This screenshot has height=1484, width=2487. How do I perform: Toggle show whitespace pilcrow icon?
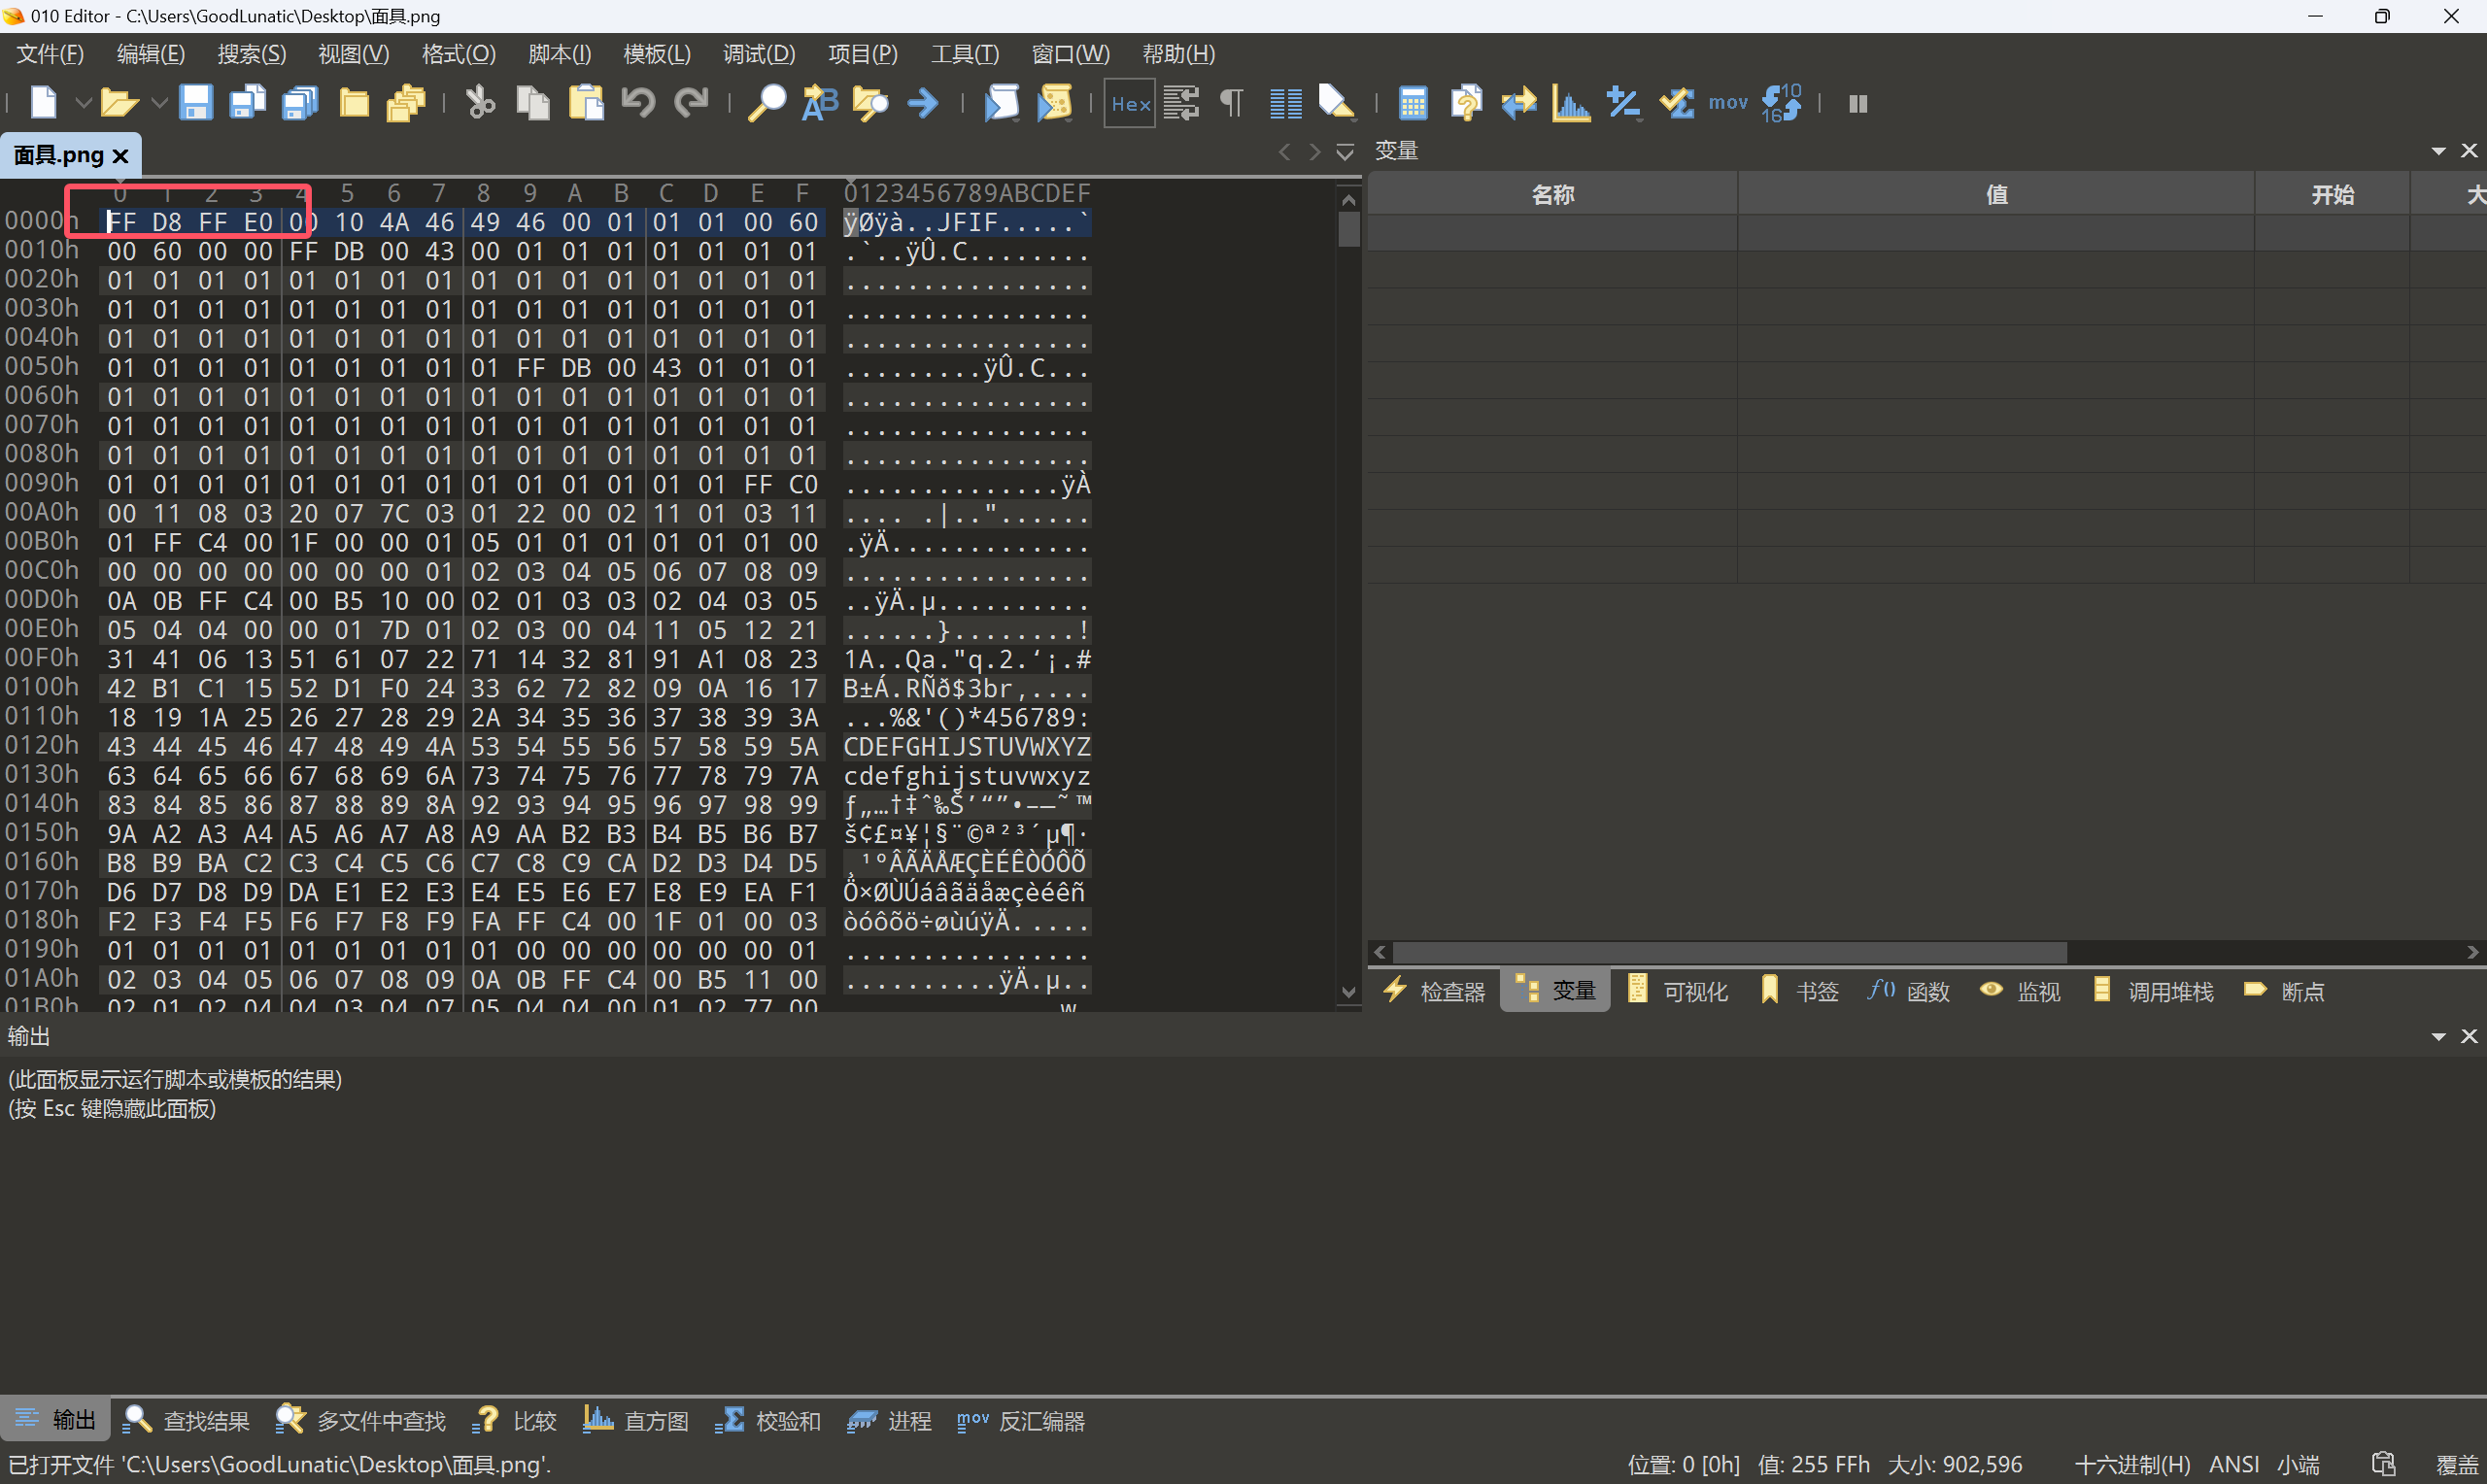[1232, 103]
